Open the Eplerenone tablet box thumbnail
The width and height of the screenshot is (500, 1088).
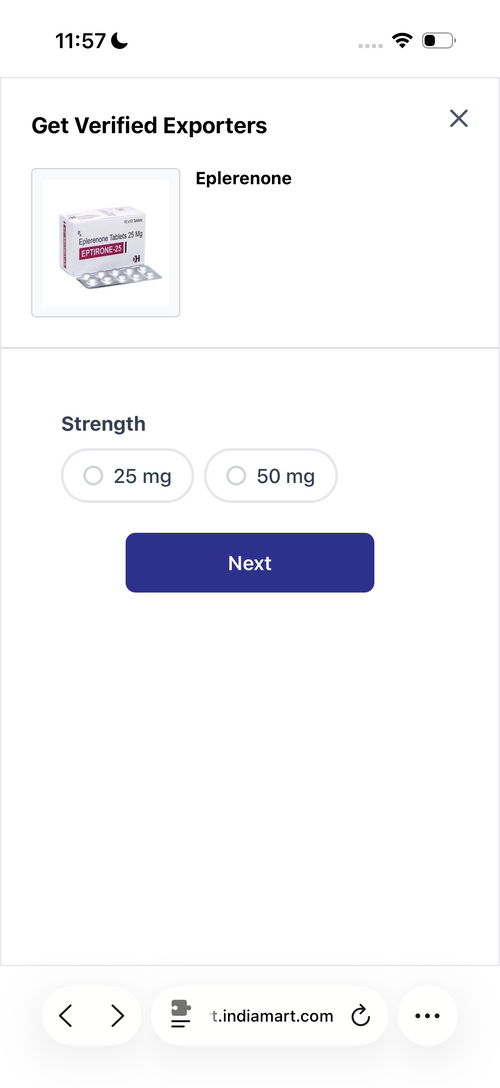click(x=105, y=243)
